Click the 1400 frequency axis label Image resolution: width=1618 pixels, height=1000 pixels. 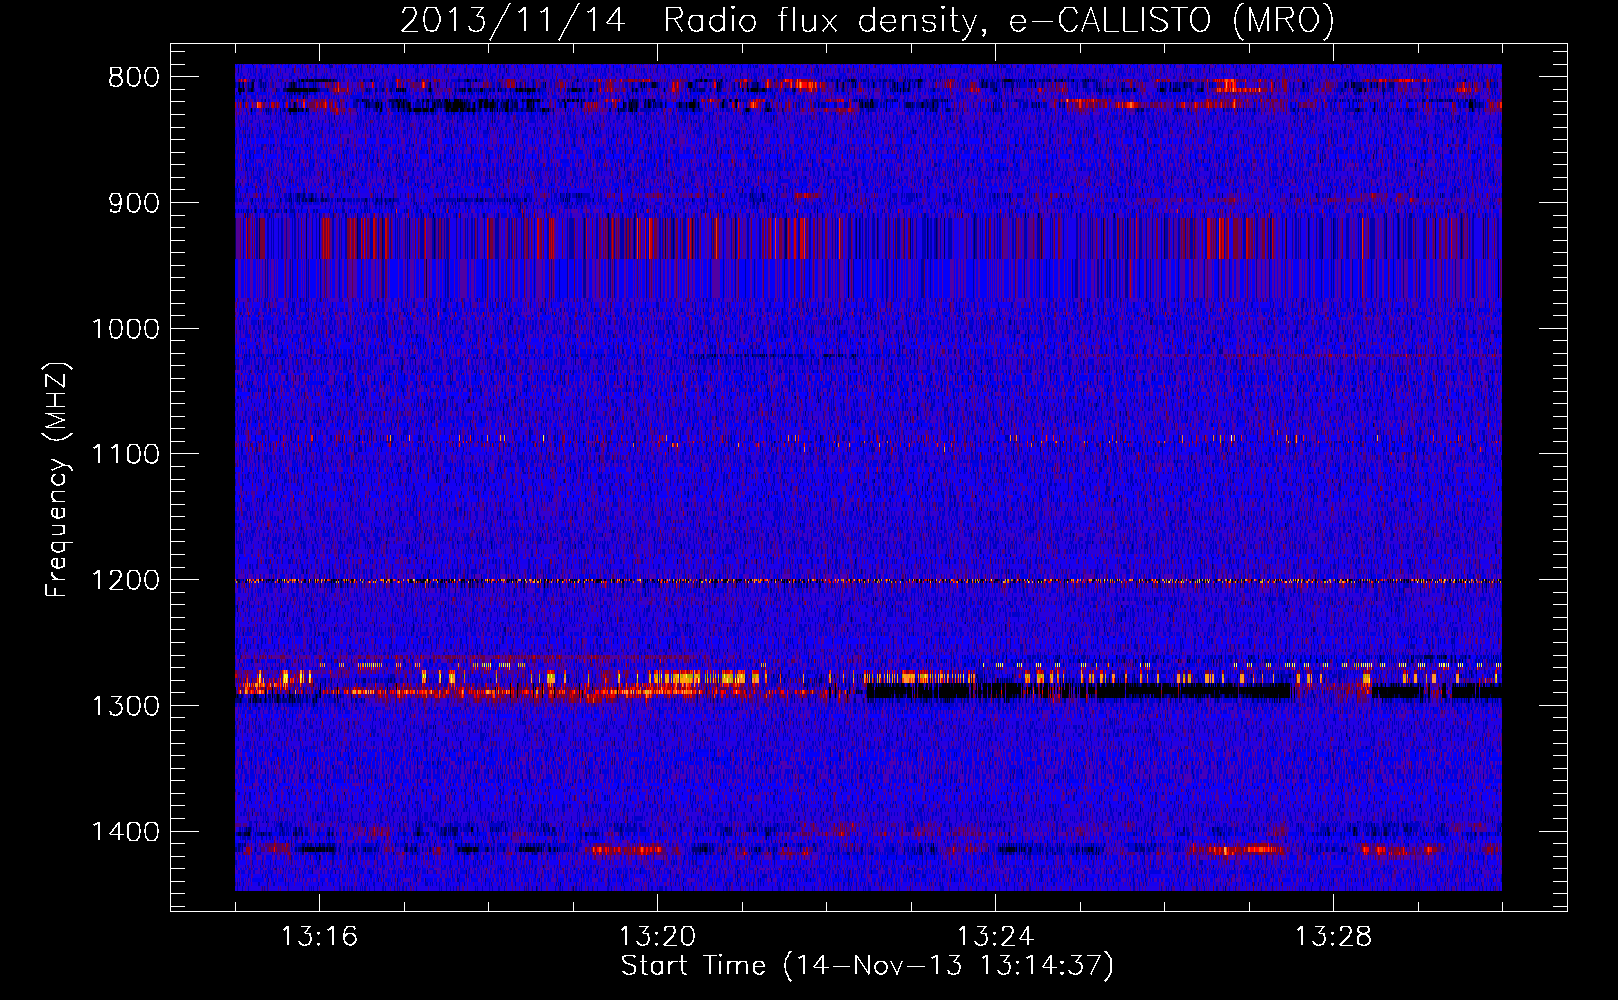125,831
